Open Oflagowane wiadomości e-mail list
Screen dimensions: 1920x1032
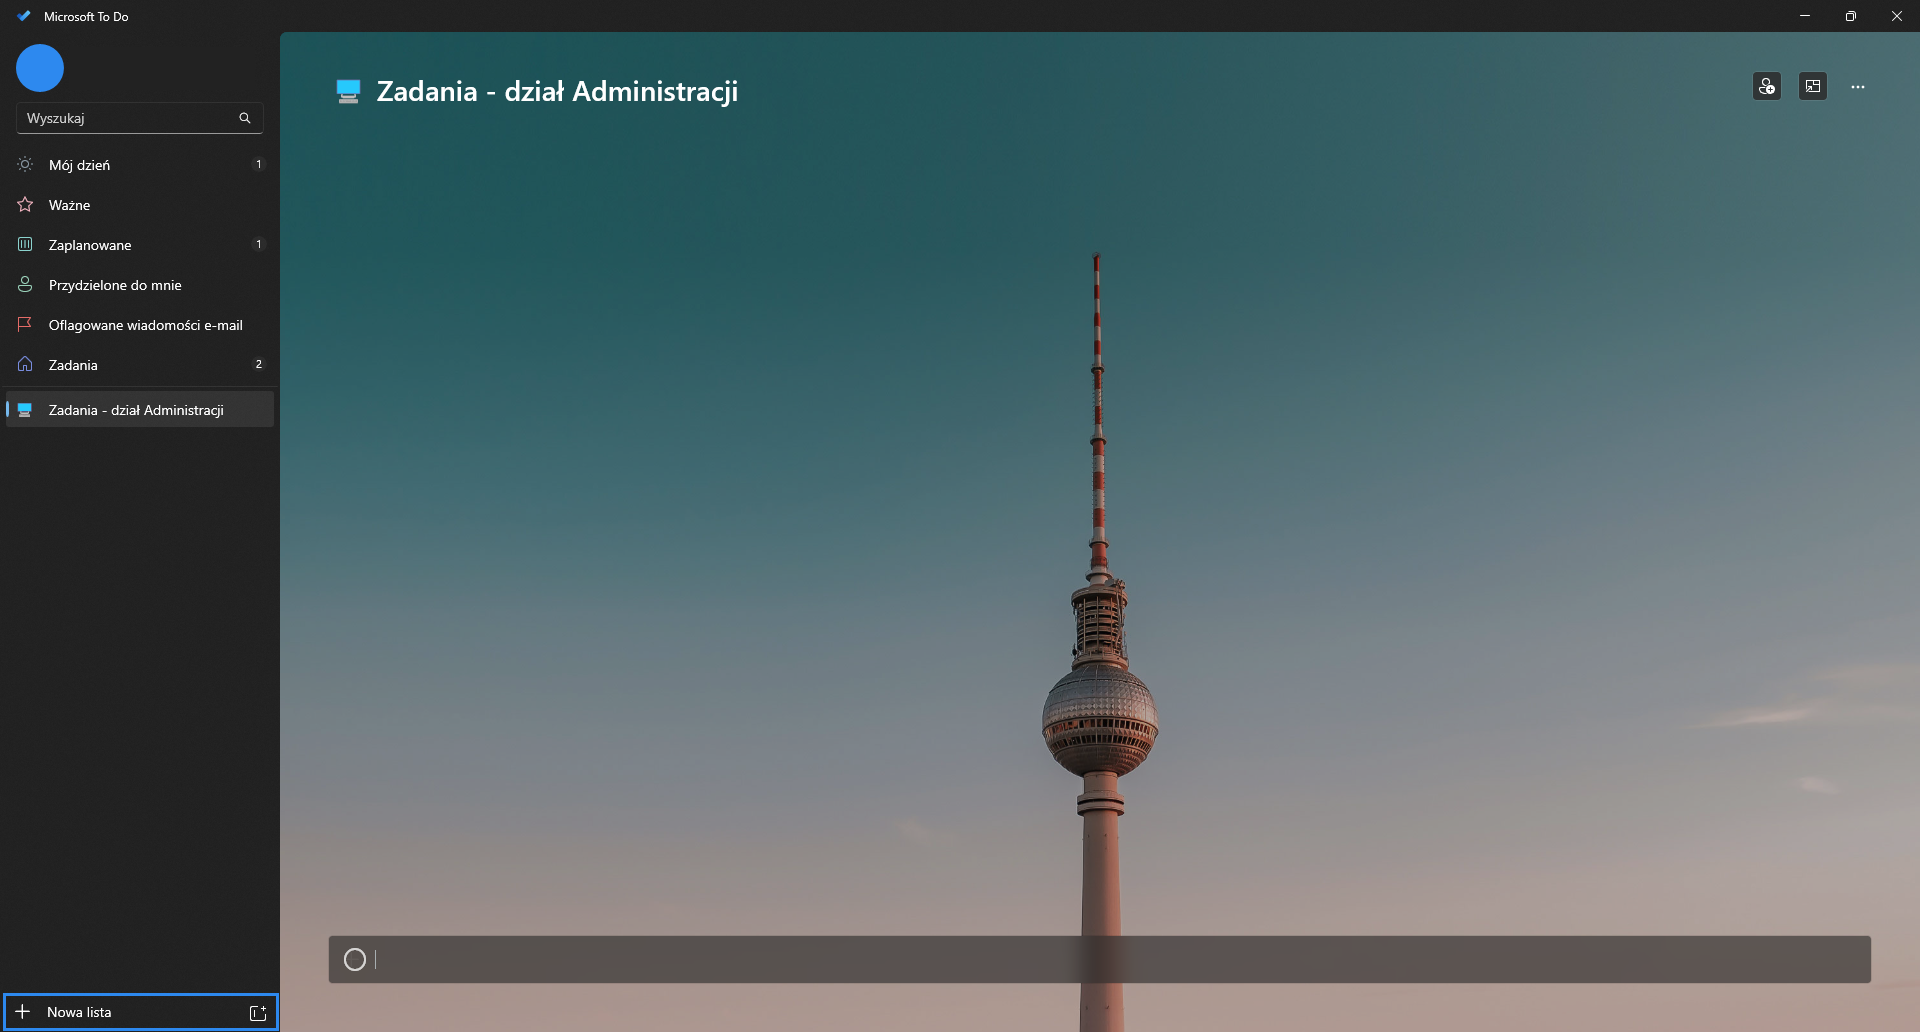tap(139, 325)
